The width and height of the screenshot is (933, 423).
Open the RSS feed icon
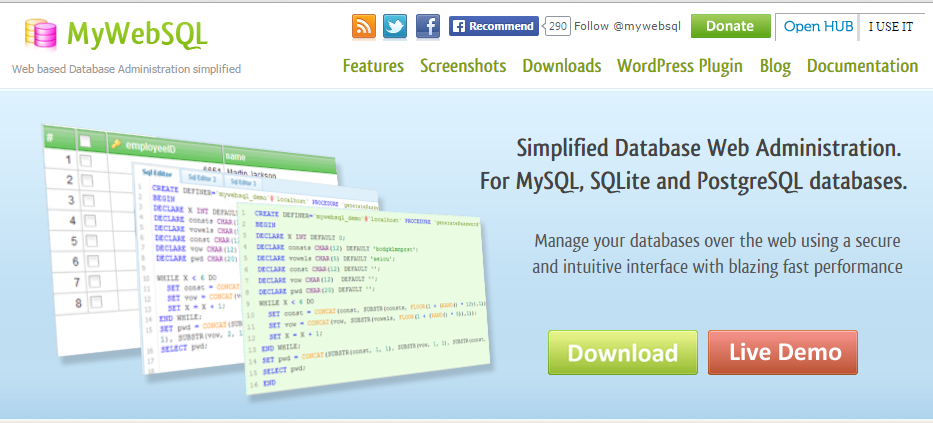click(364, 26)
